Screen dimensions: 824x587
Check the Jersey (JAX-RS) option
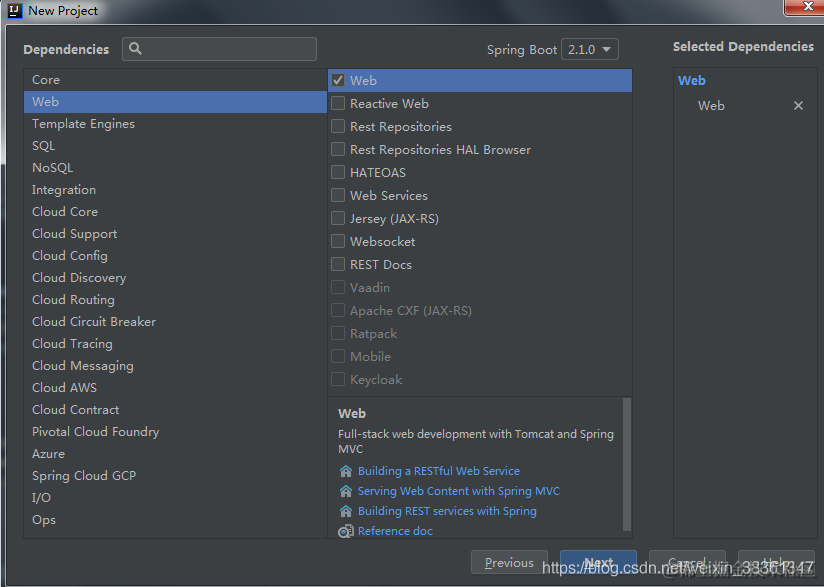coord(338,218)
